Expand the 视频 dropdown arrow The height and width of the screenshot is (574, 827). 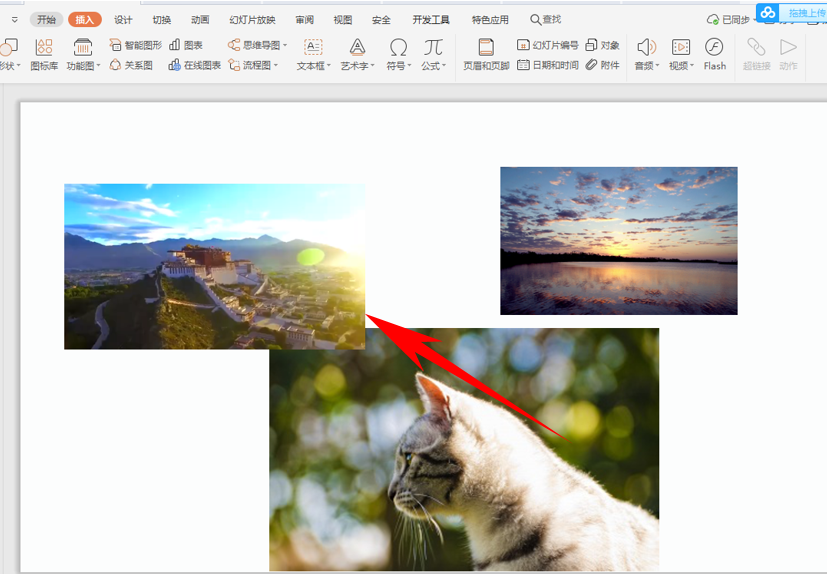pyautogui.click(x=691, y=66)
